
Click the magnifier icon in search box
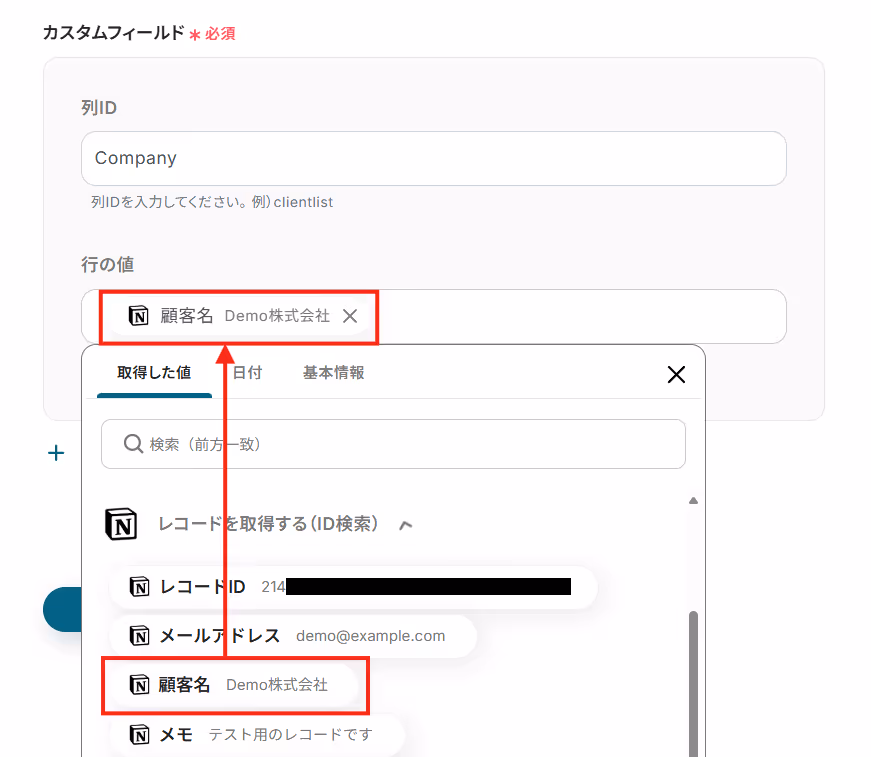[133, 444]
